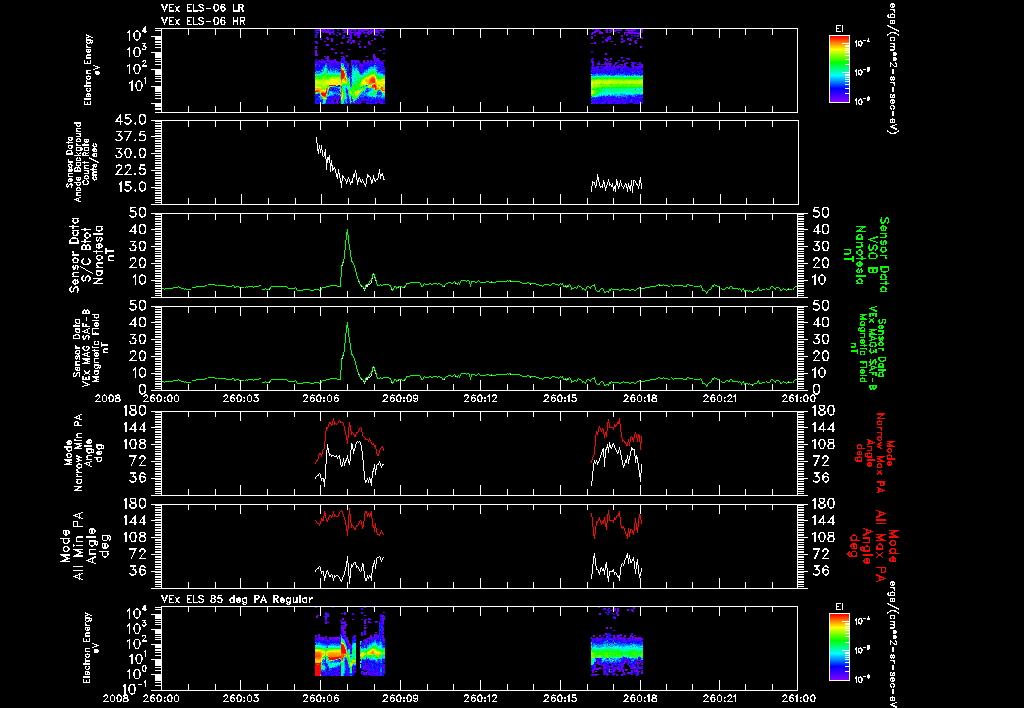
Task: Click the red "Mode All Max PA Angle" label
Action: tap(875, 545)
